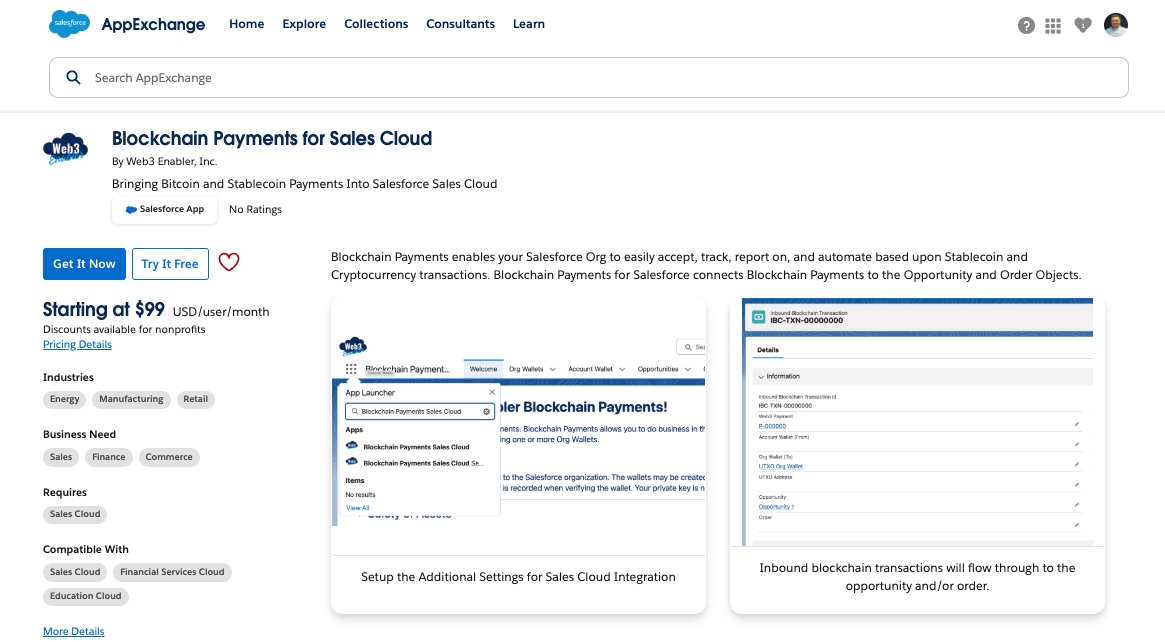Click the Salesforce cloud logo
Image resolution: width=1165 pixels, height=642 pixels.
pos(69,24)
